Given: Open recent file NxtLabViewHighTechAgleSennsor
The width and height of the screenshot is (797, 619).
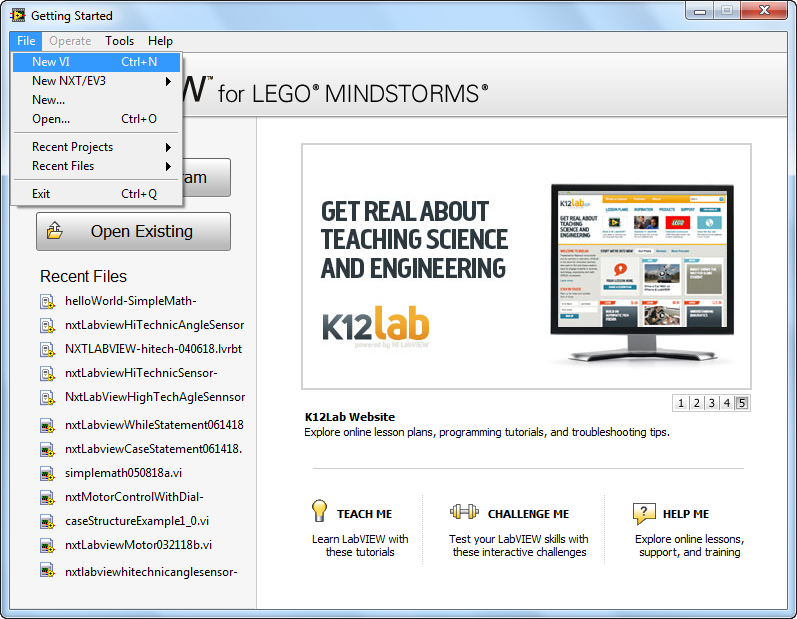Looking at the screenshot, I should click(155, 397).
